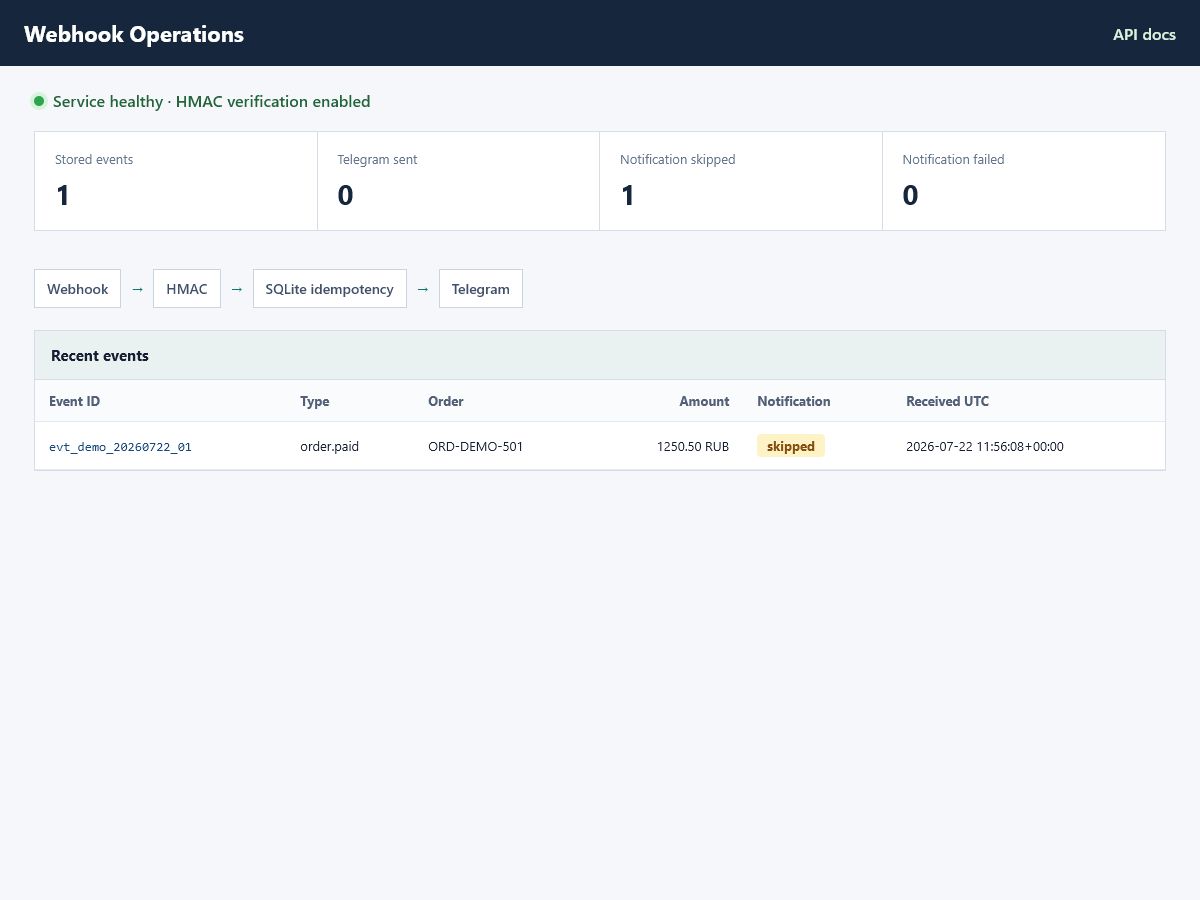Click the Webhook pipeline step box
Screen dimensions: 1200x900
pos(78,289)
